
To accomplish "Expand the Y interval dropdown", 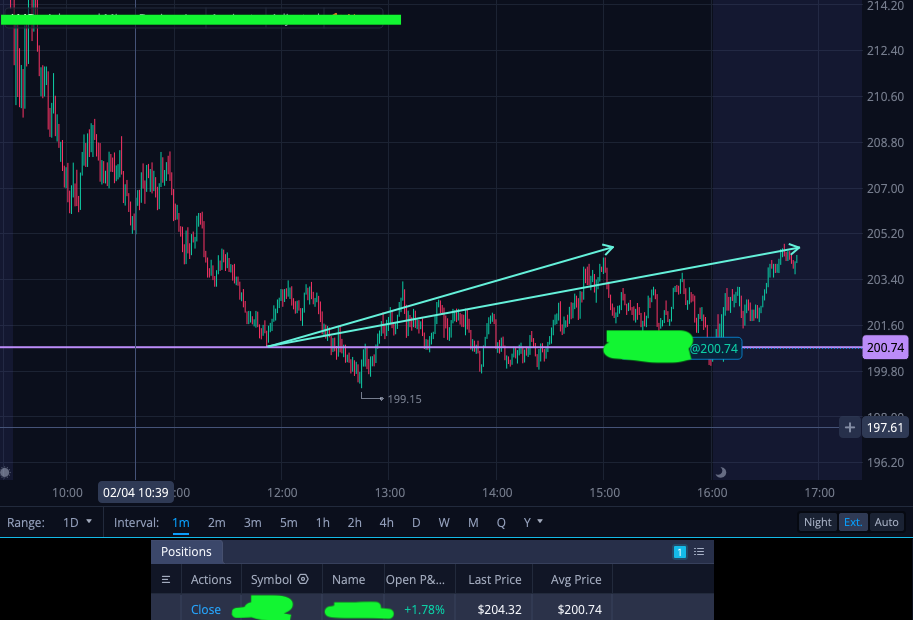I will click(x=532, y=522).
